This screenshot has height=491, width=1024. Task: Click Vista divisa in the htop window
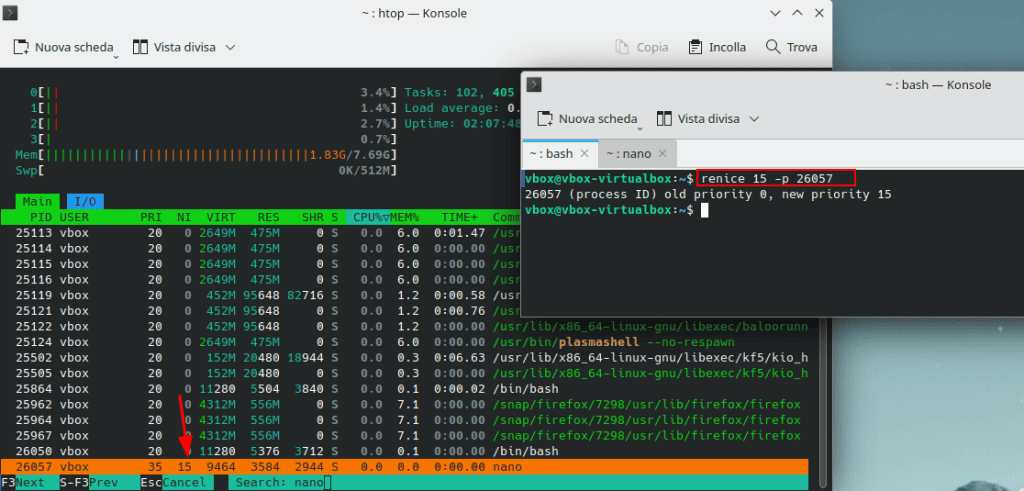pos(174,47)
